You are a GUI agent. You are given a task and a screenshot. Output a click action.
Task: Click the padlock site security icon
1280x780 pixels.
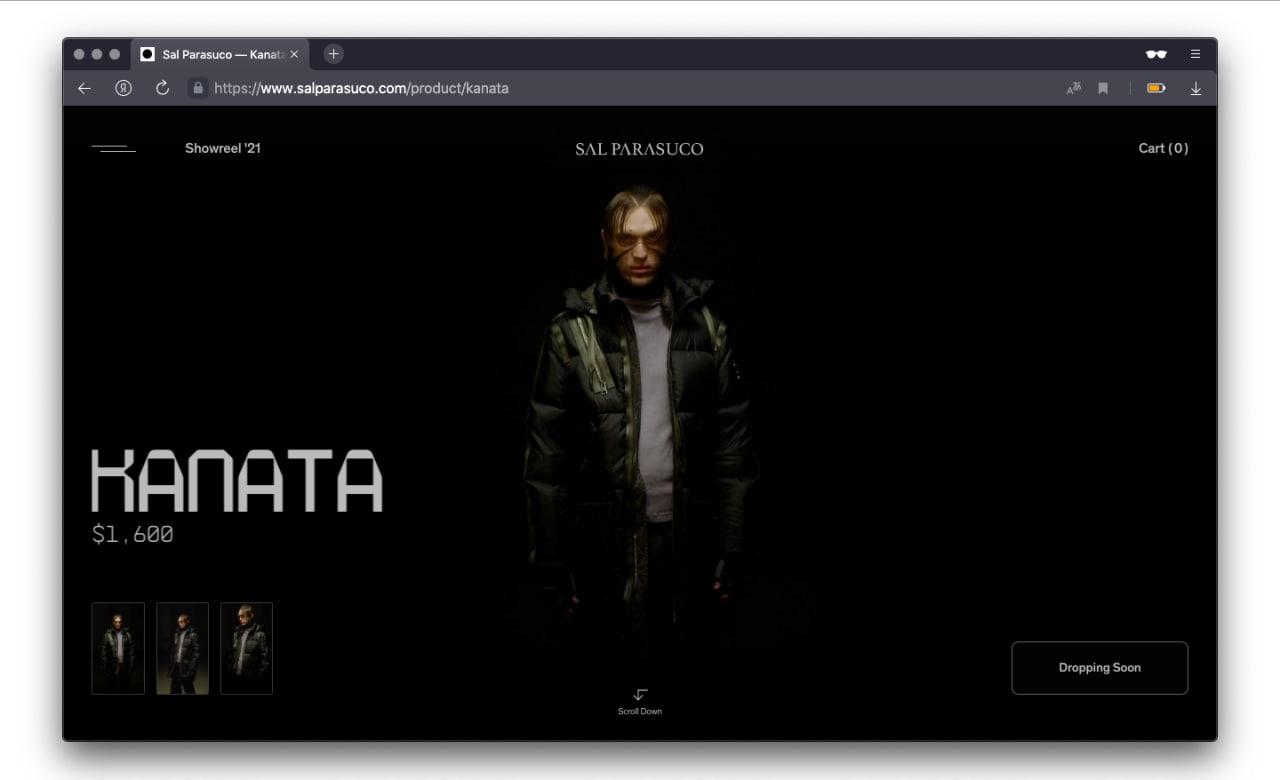click(x=198, y=88)
